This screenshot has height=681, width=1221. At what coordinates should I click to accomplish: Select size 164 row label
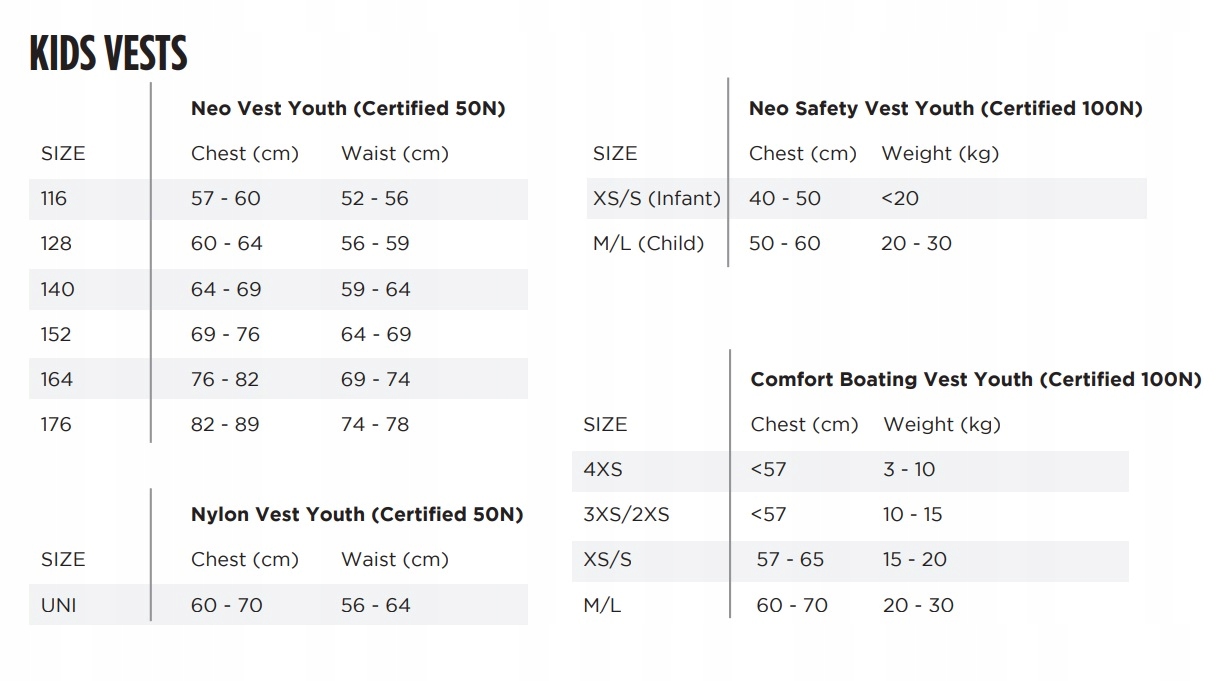tap(57, 379)
